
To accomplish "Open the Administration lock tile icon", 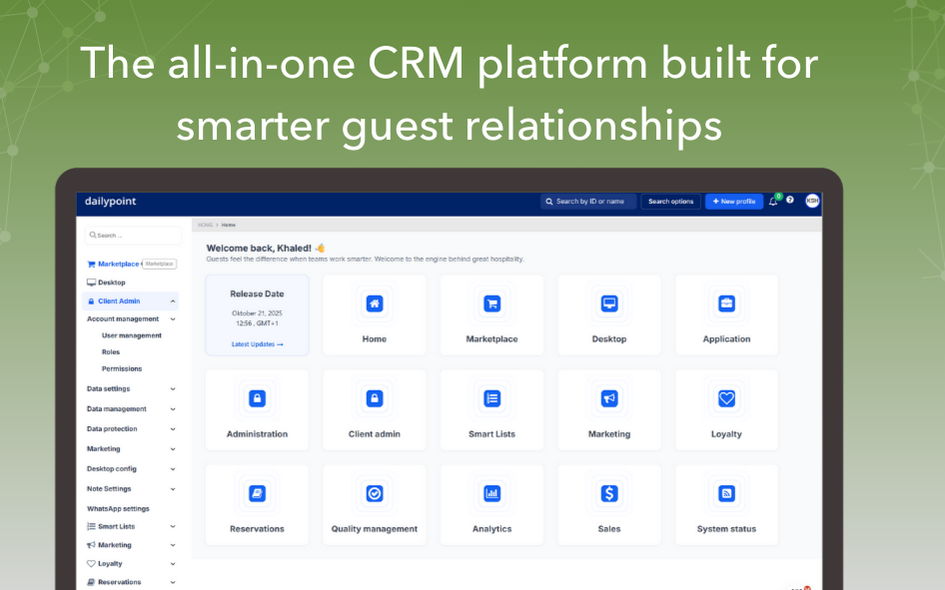I will [257, 398].
